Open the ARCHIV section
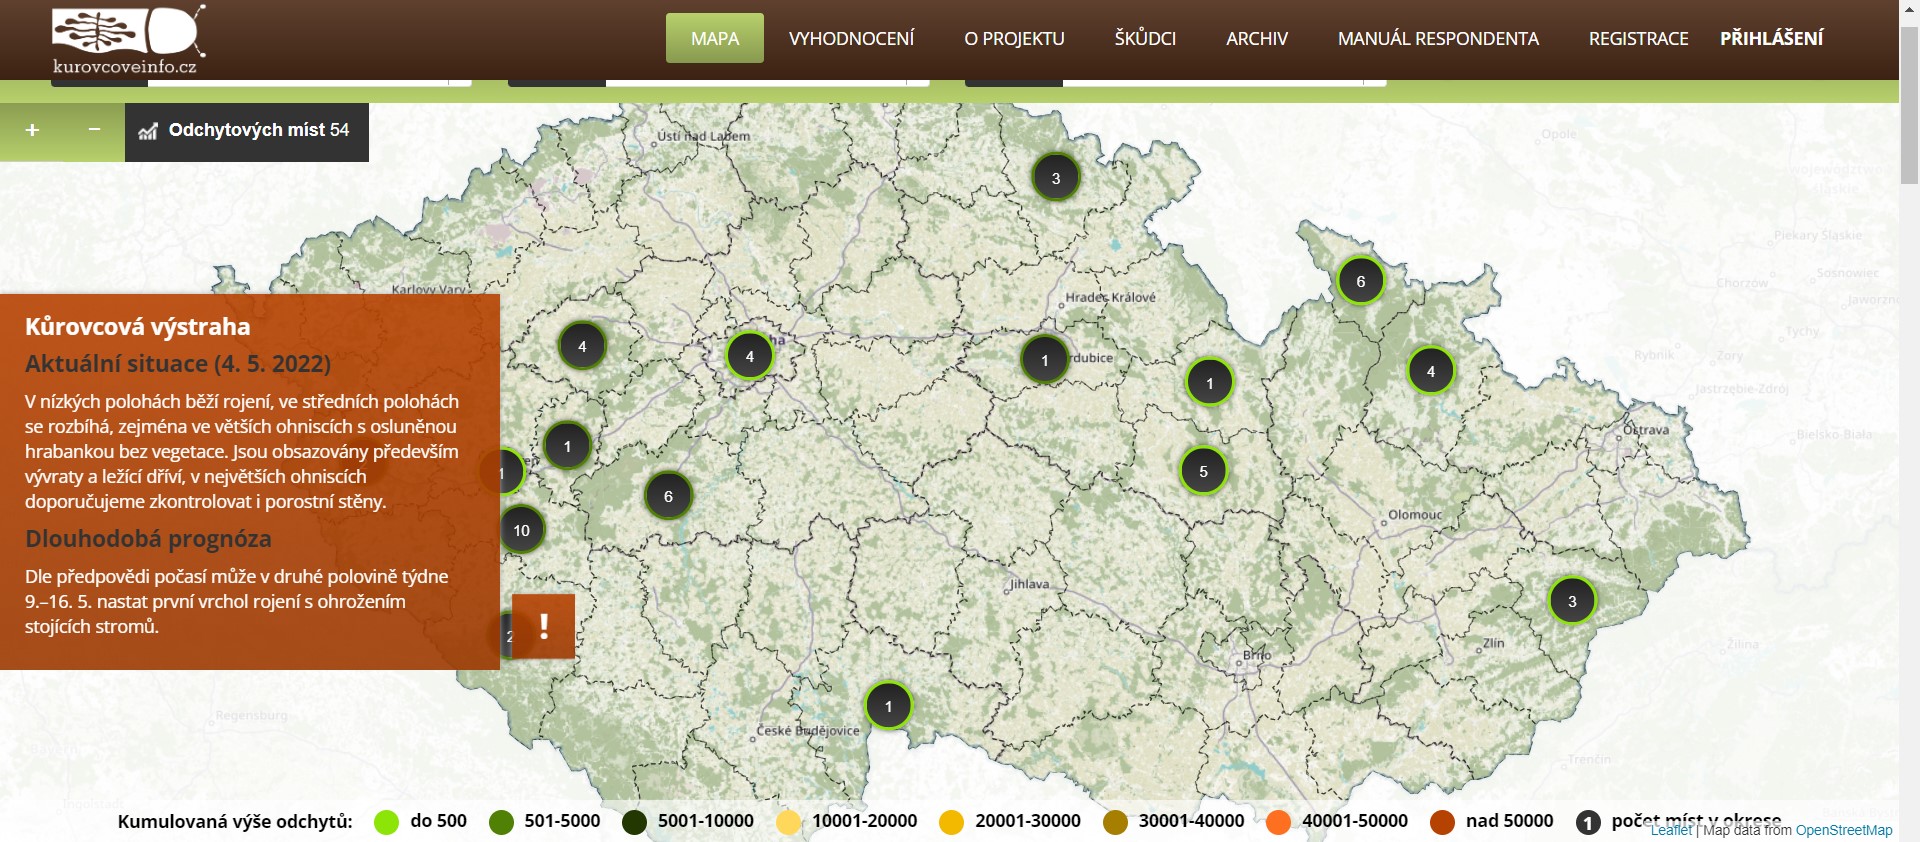1920x842 pixels. (1256, 39)
